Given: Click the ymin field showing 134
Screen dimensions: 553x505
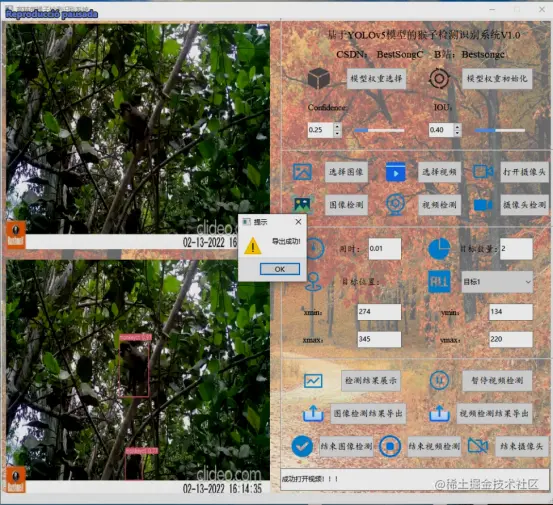Looking at the screenshot, I should pos(511,312).
